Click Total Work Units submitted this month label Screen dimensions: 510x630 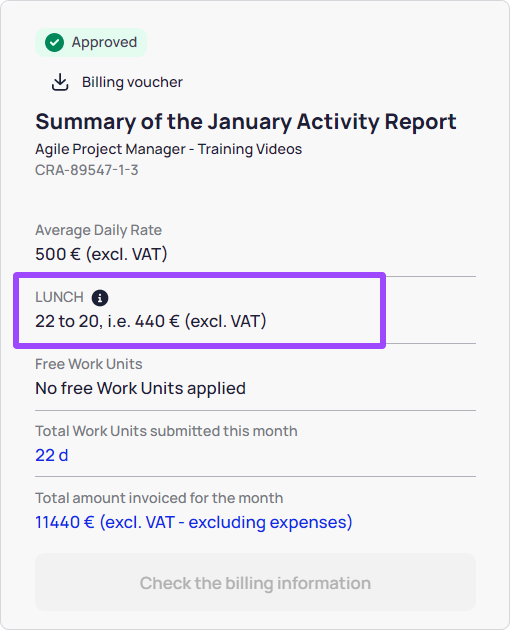166,431
